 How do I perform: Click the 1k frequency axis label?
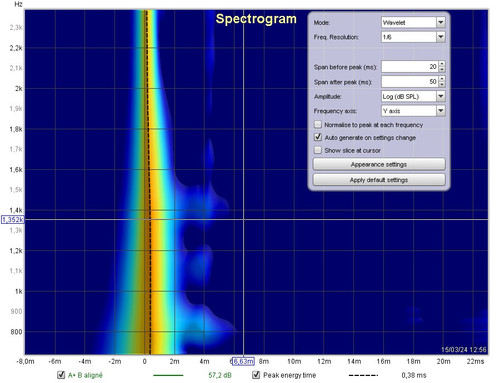point(19,291)
